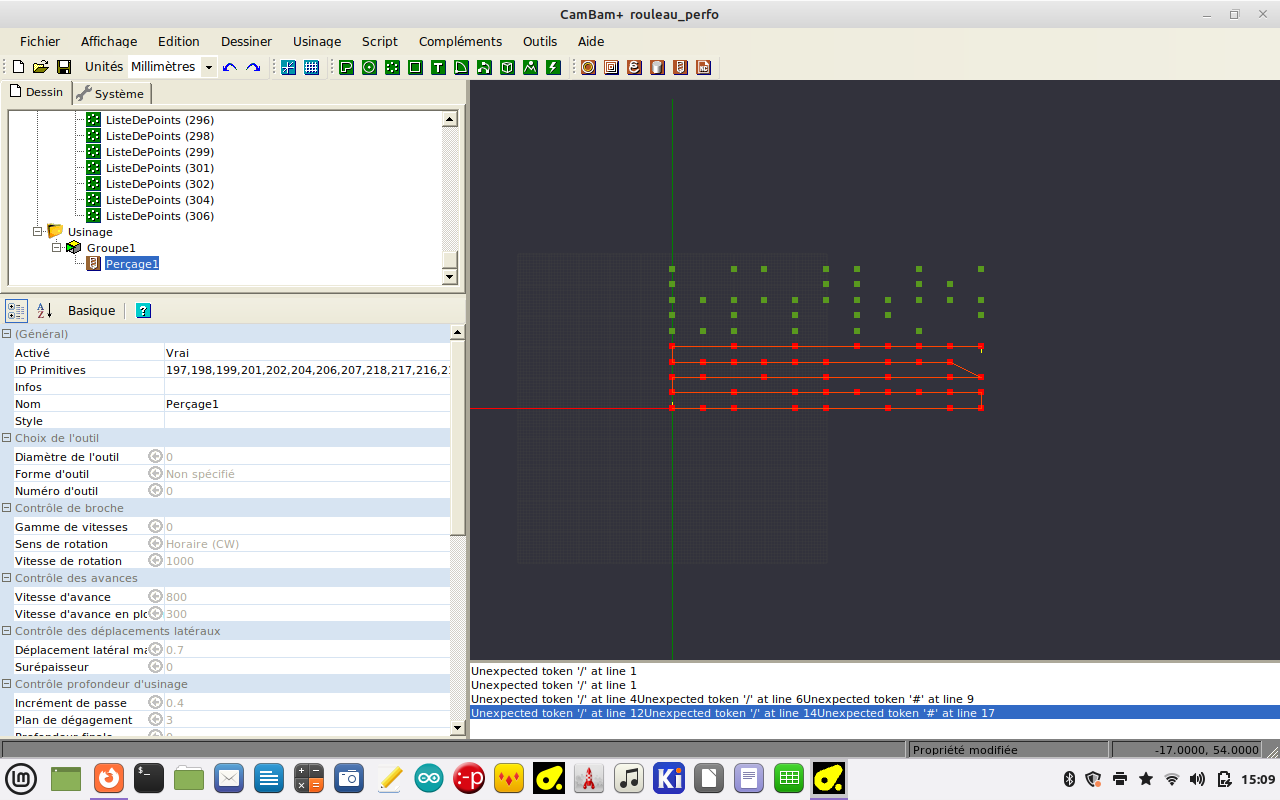The image size is (1280, 800).
Task: Toggle default value for Gamme de vitesses
Action: point(155,526)
